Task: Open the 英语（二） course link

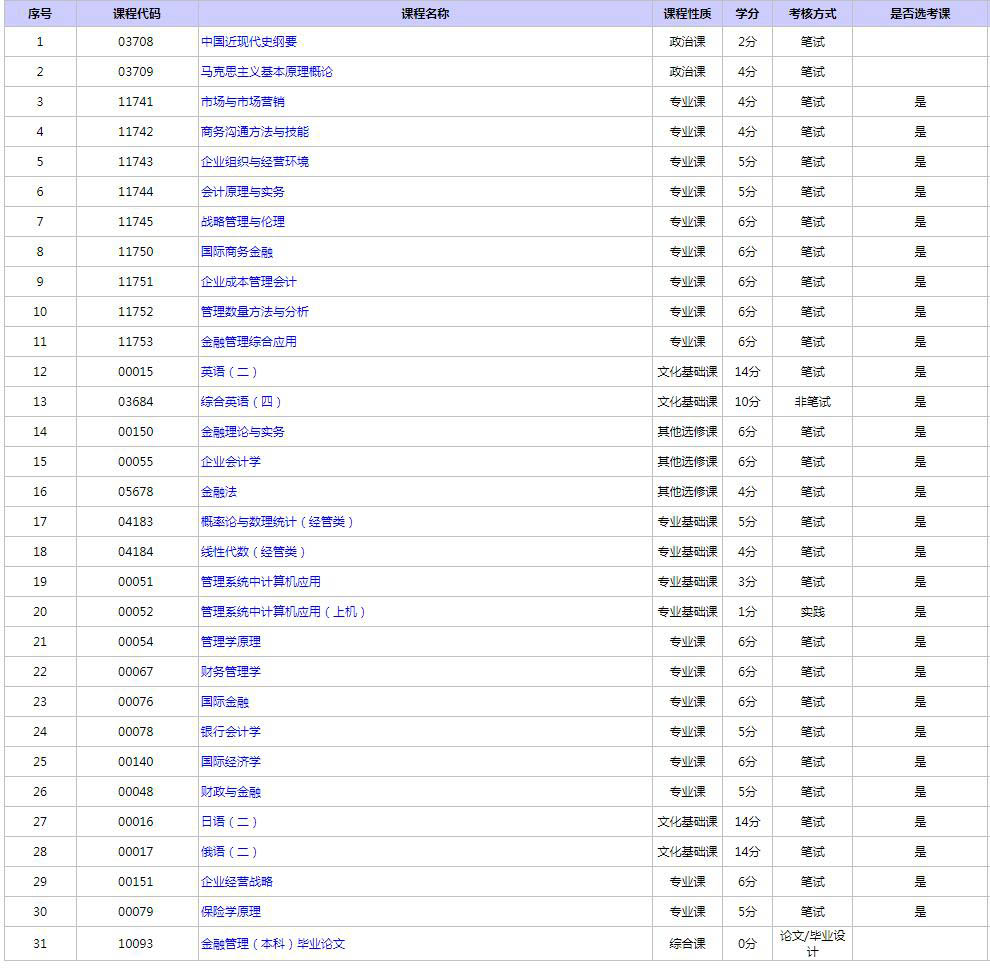Action: 229,372
